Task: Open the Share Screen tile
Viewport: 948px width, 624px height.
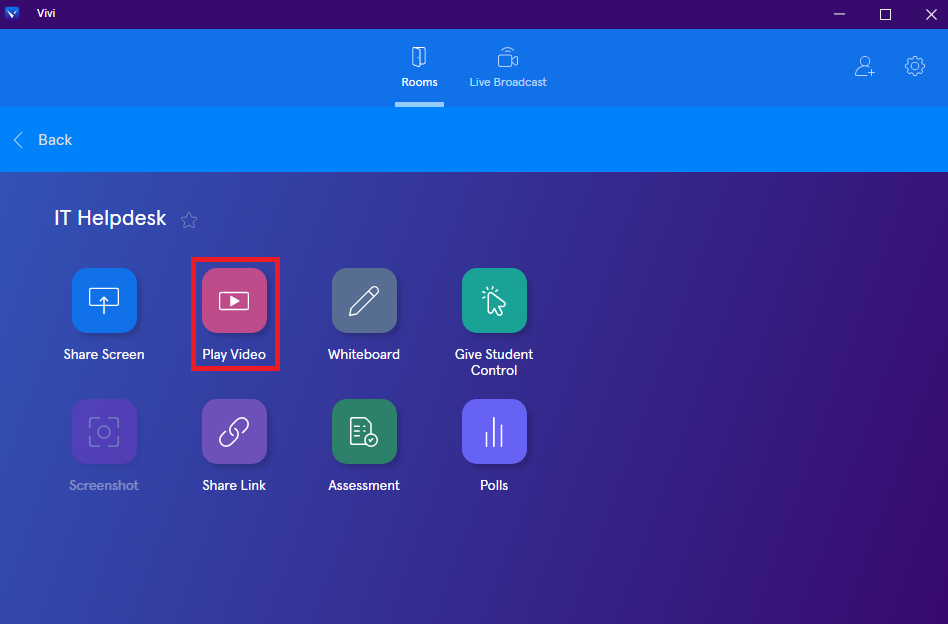Action: [104, 300]
